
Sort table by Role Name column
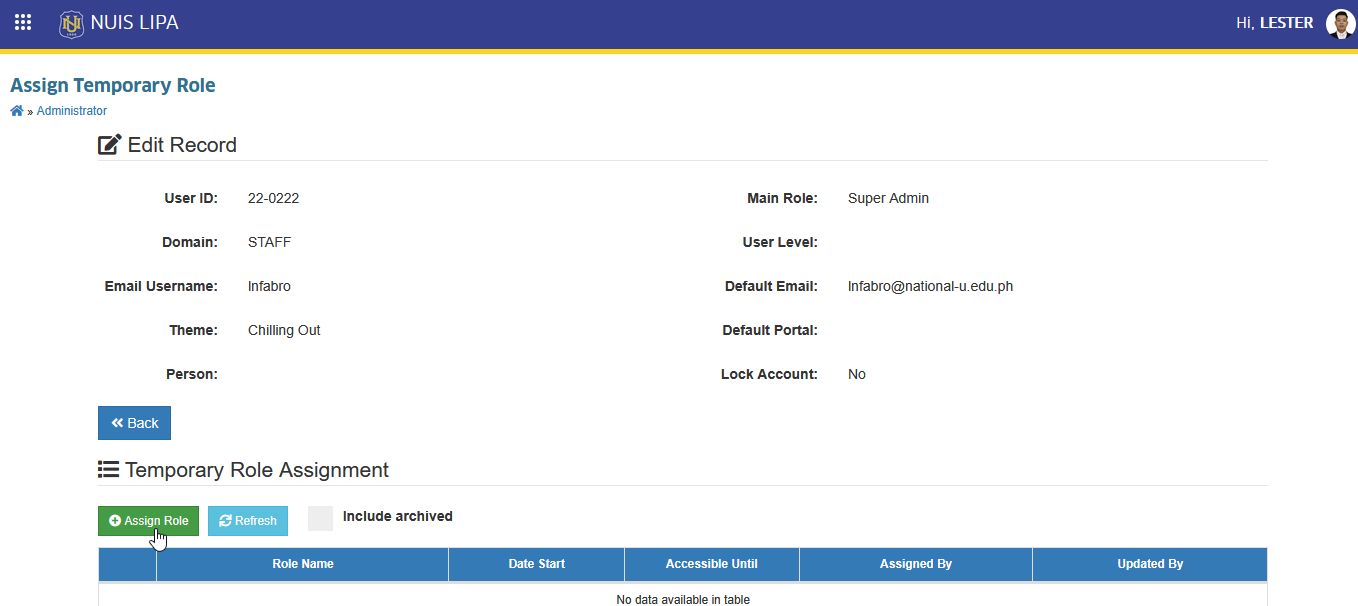303,564
